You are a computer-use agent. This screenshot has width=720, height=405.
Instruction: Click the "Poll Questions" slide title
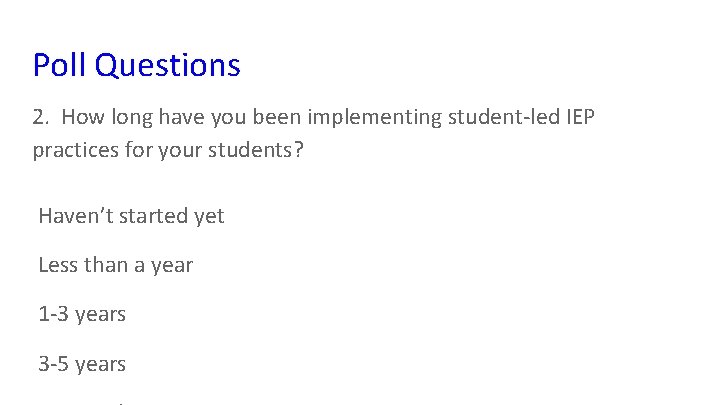pos(136,65)
